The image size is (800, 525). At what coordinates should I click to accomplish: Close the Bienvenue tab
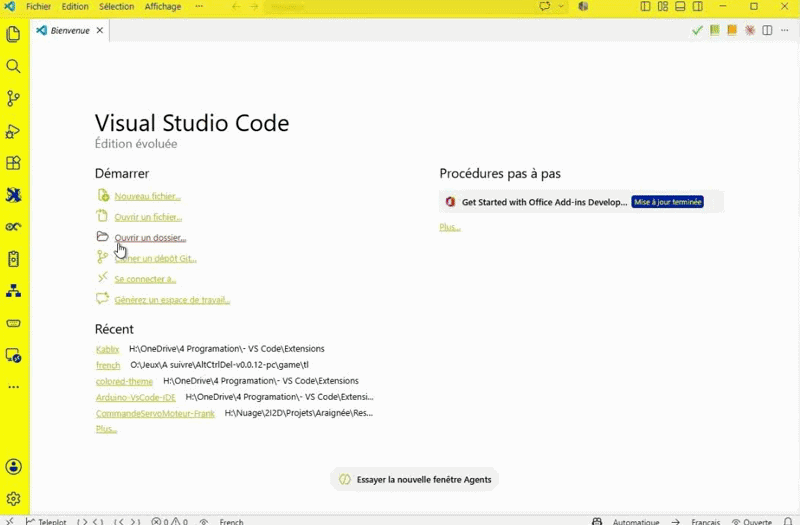pyautogui.click(x=100, y=31)
